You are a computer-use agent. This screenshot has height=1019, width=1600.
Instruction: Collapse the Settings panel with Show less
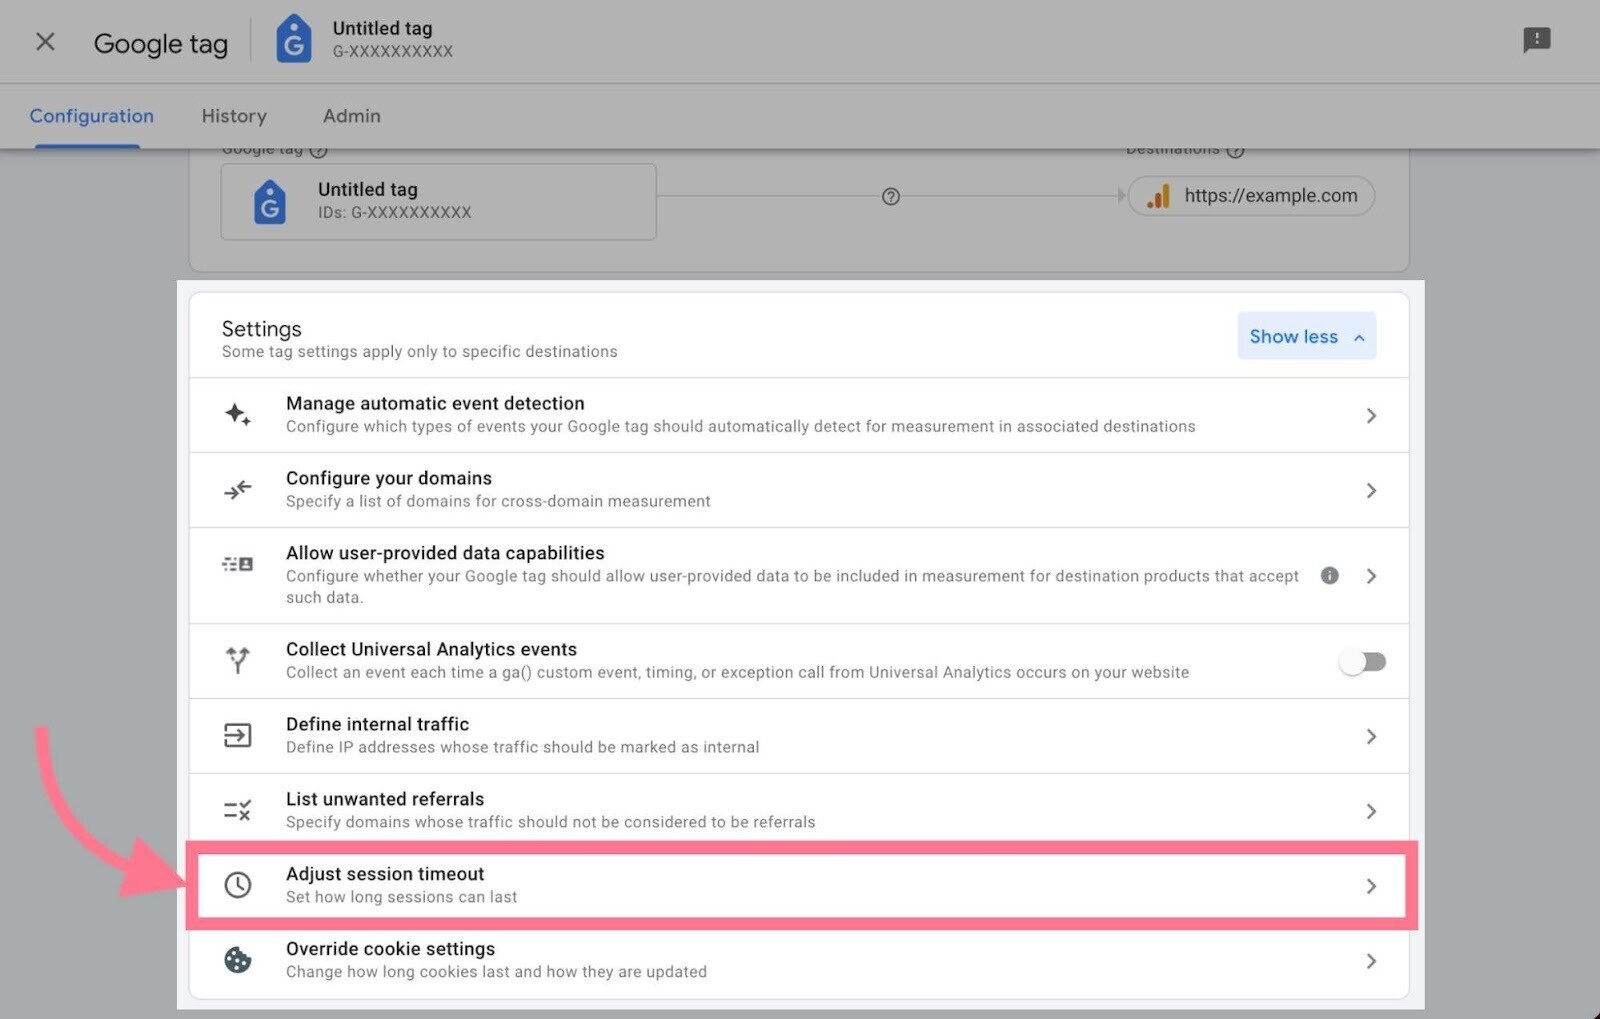point(1305,336)
